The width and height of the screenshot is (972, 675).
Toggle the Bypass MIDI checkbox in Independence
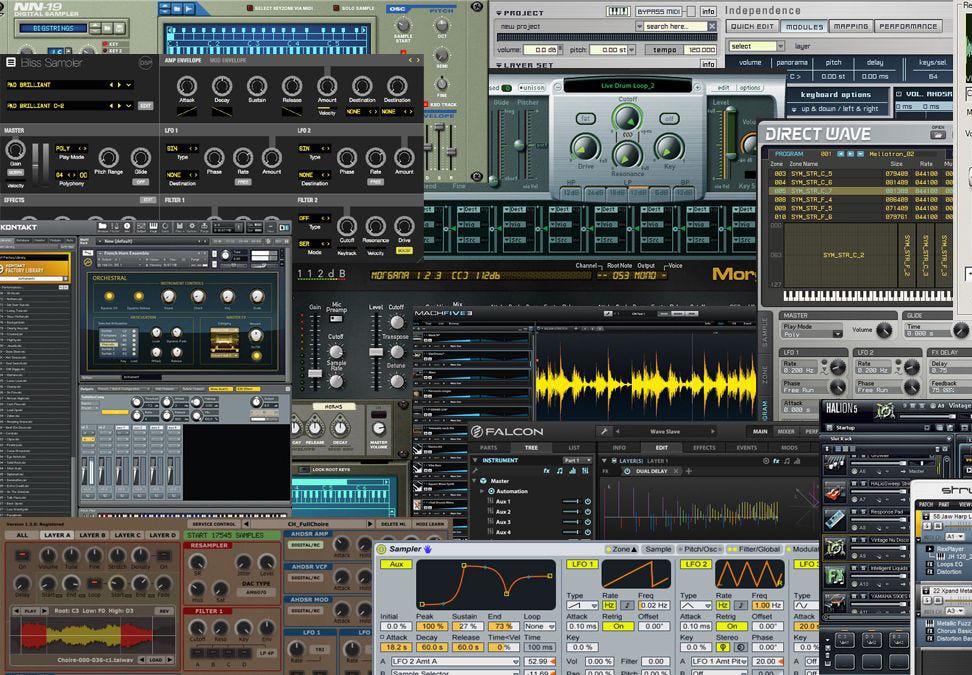[x=690, y=11]
